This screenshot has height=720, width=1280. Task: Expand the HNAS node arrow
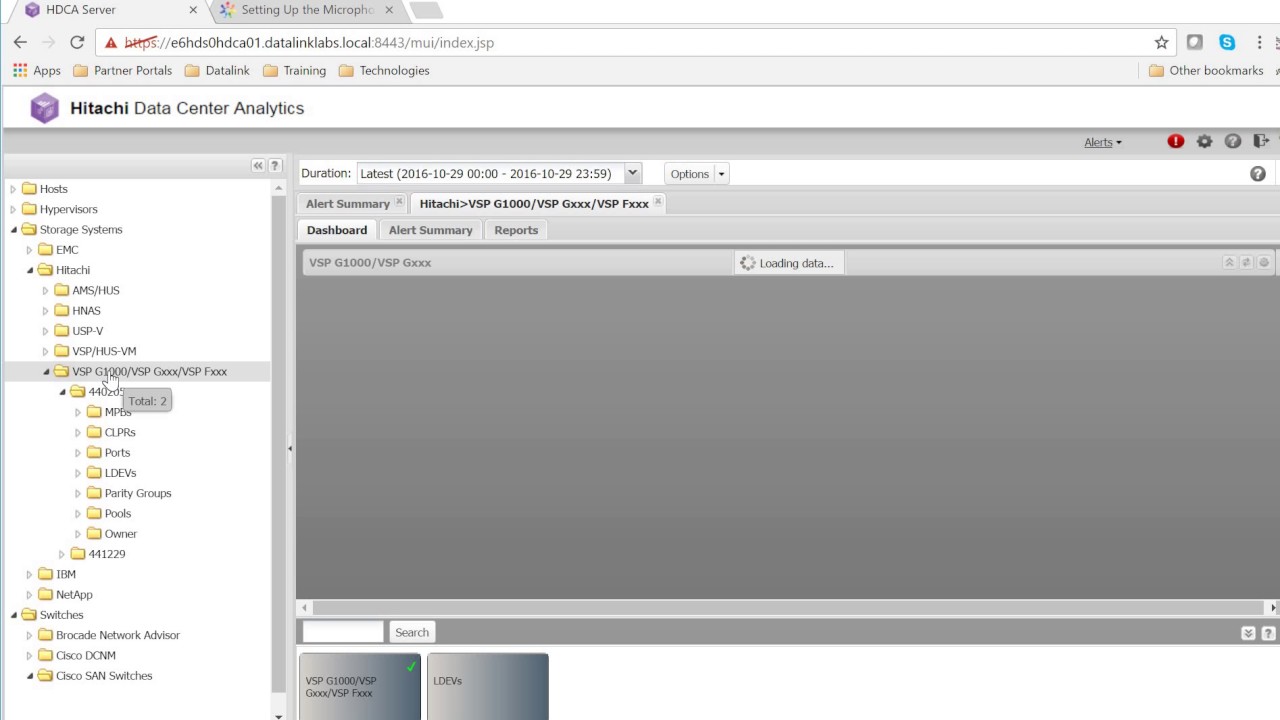(x=45, y=311)
